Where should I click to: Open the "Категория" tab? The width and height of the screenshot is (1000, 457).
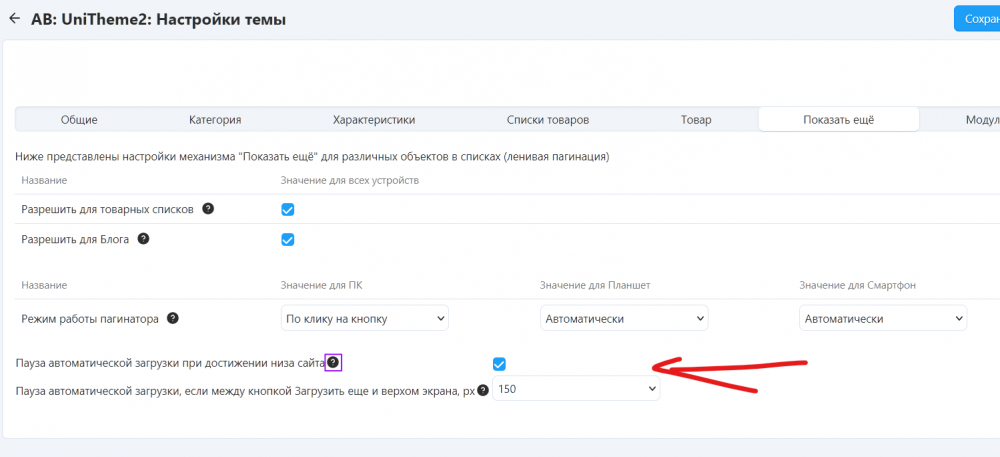click(x=215, y=120)
